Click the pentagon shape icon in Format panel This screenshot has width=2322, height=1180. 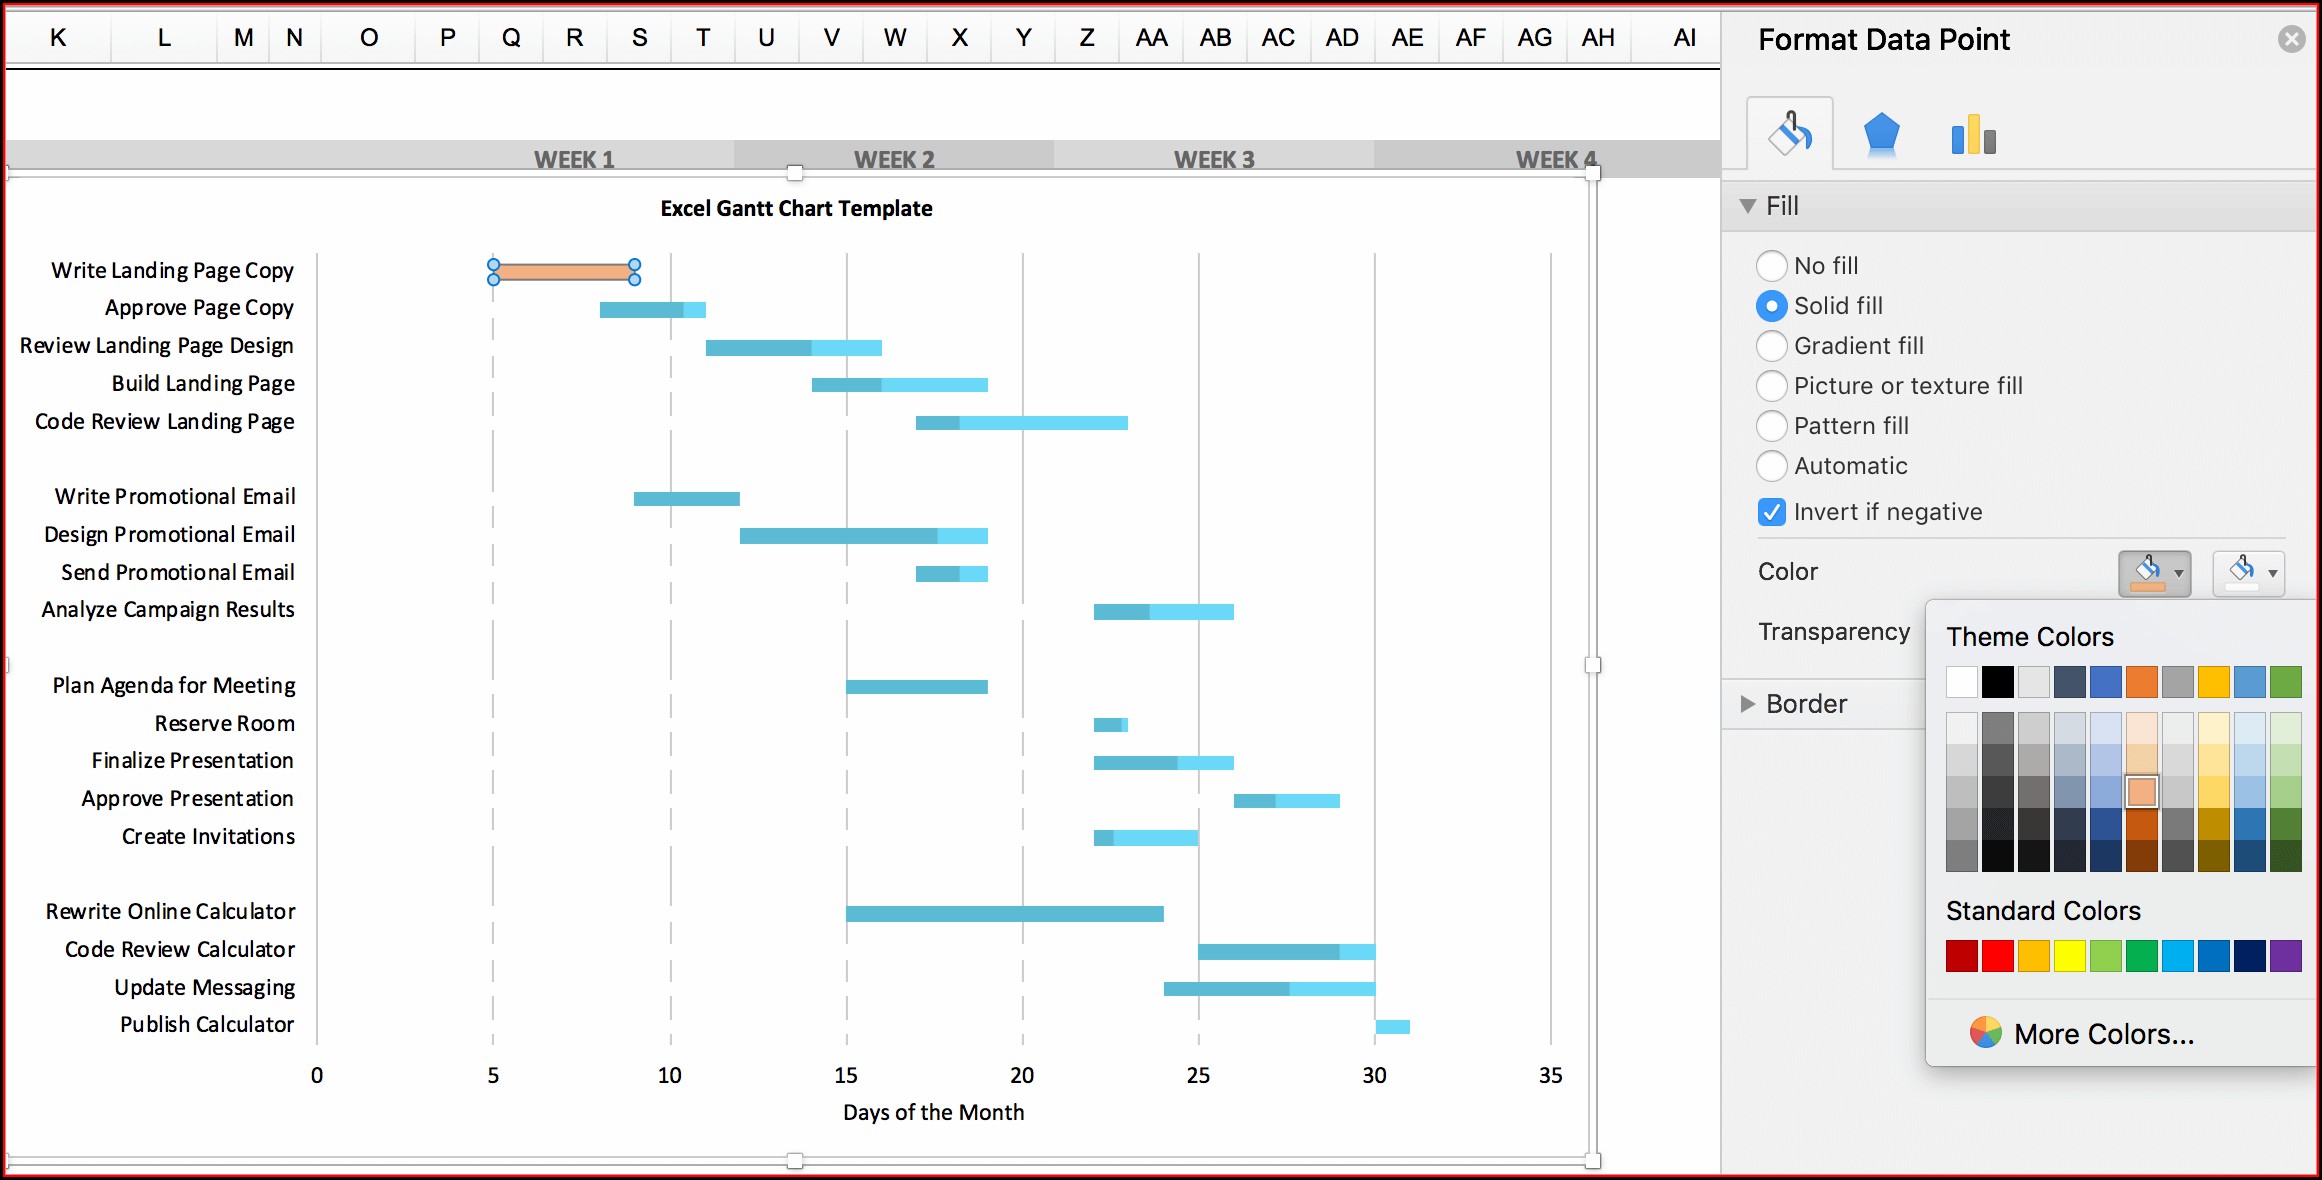point(1878,132)
